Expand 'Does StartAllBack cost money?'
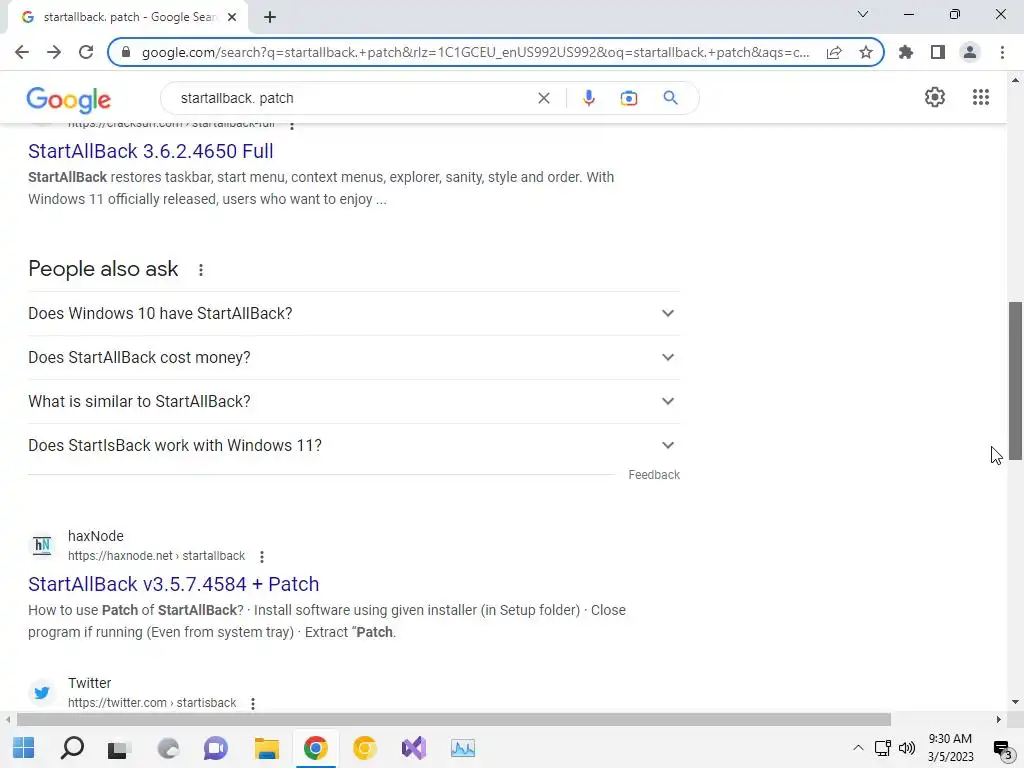1024x768 pixels. [353, 357]
